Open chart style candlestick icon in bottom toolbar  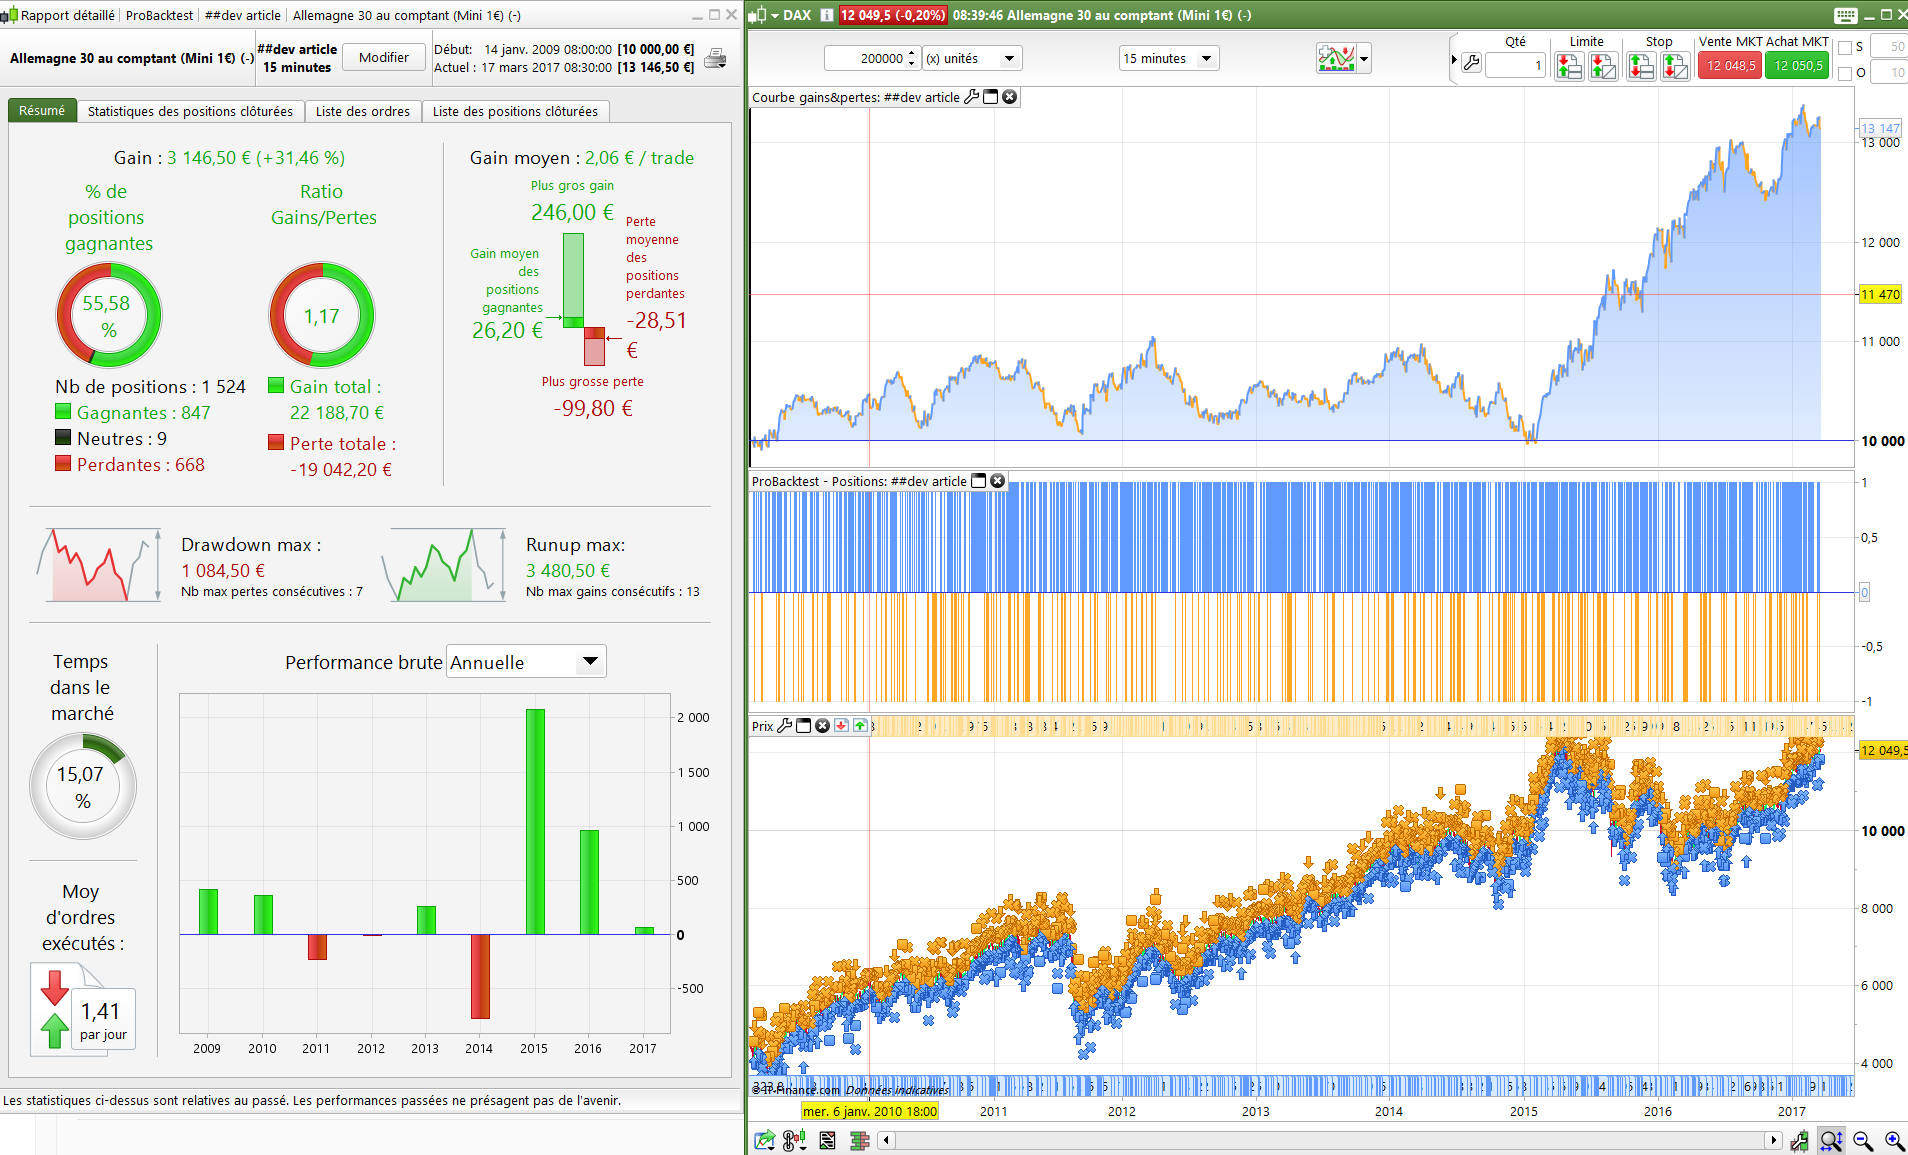coord(796,1140)
